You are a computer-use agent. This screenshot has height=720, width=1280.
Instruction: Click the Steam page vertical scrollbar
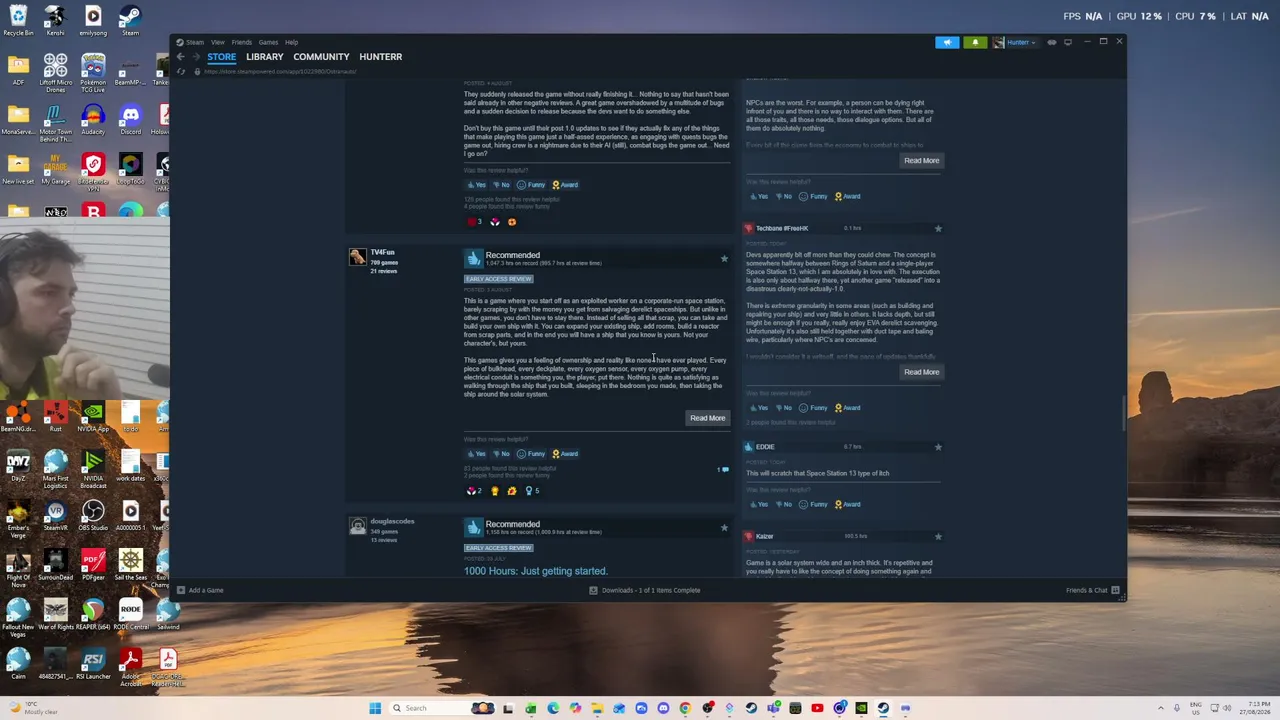[x=1122, y=413]
